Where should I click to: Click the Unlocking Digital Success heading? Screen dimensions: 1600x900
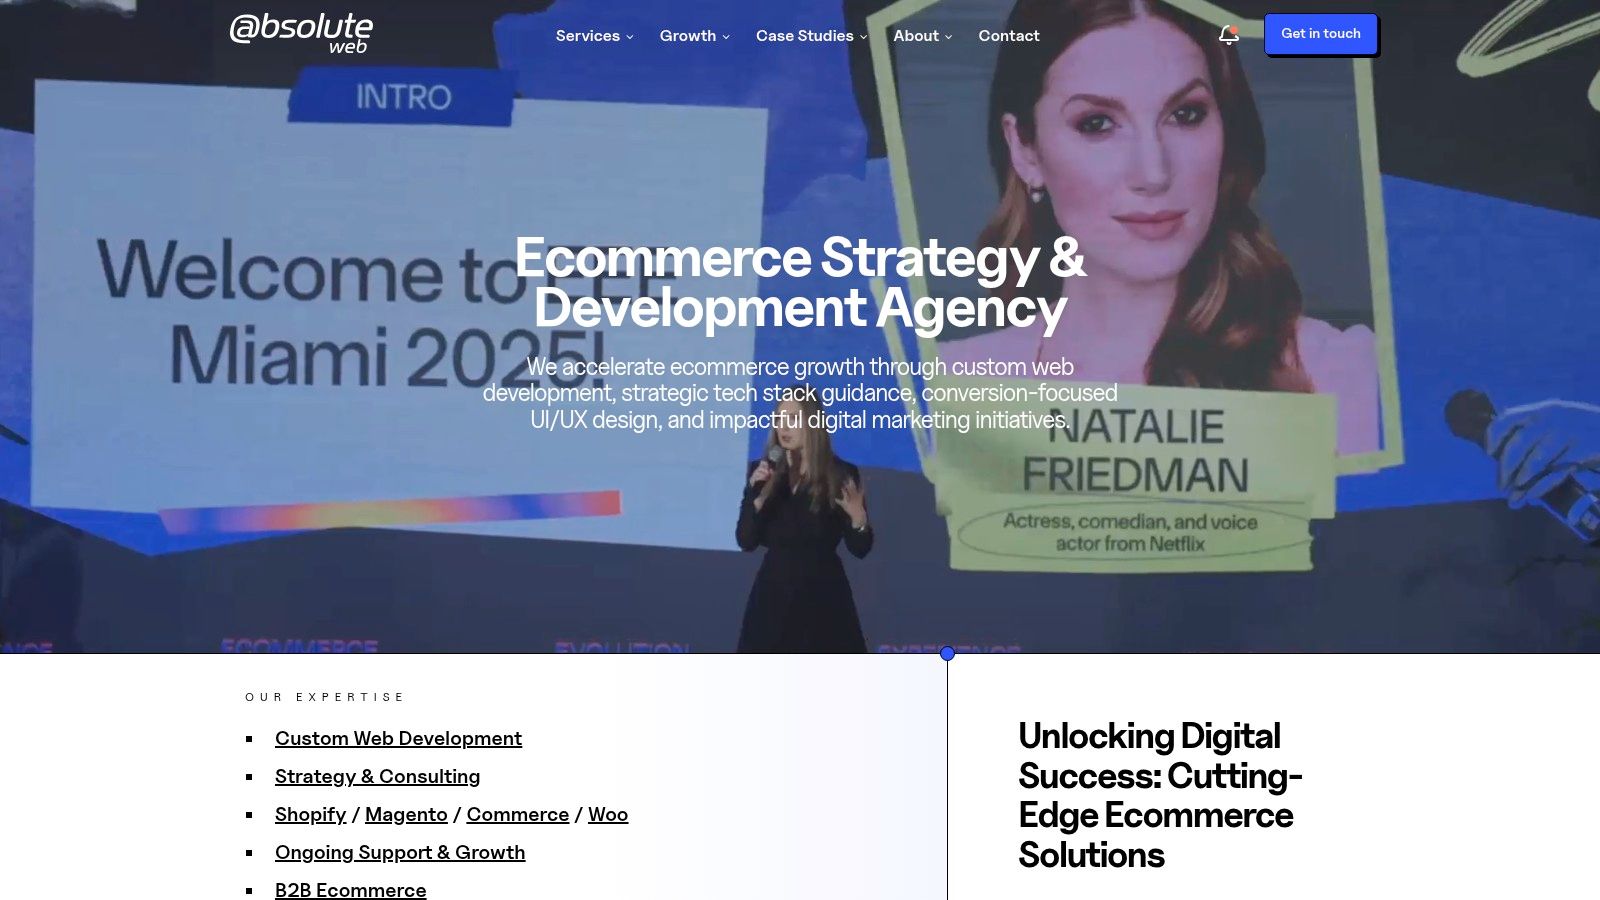pyautogui.click(x=1161, y=795)
